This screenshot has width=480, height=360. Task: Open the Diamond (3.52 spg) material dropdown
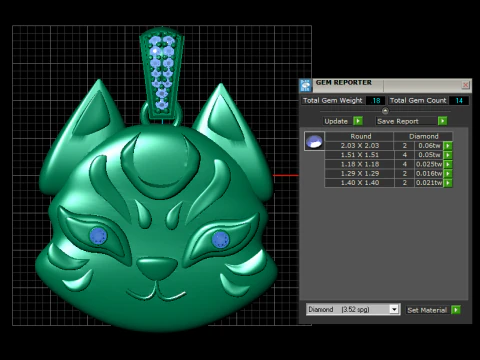click(x=394, y=309)
